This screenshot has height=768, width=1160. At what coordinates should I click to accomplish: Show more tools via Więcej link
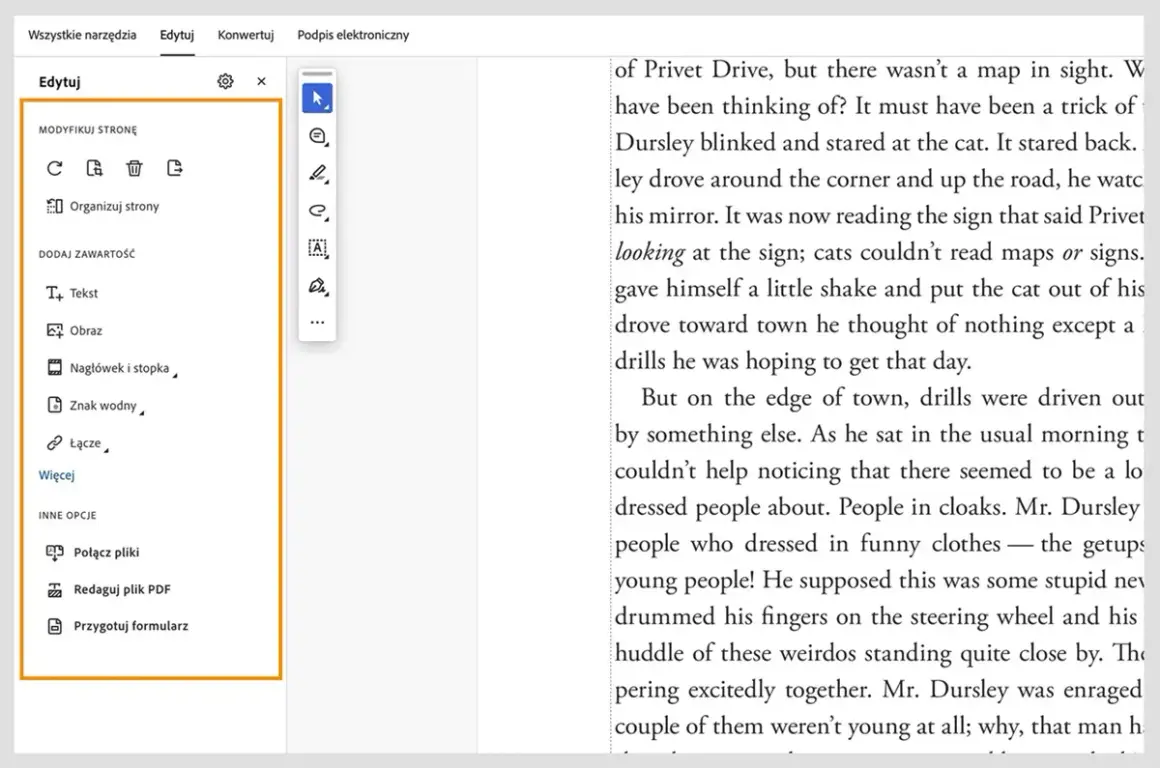(57, 474)
